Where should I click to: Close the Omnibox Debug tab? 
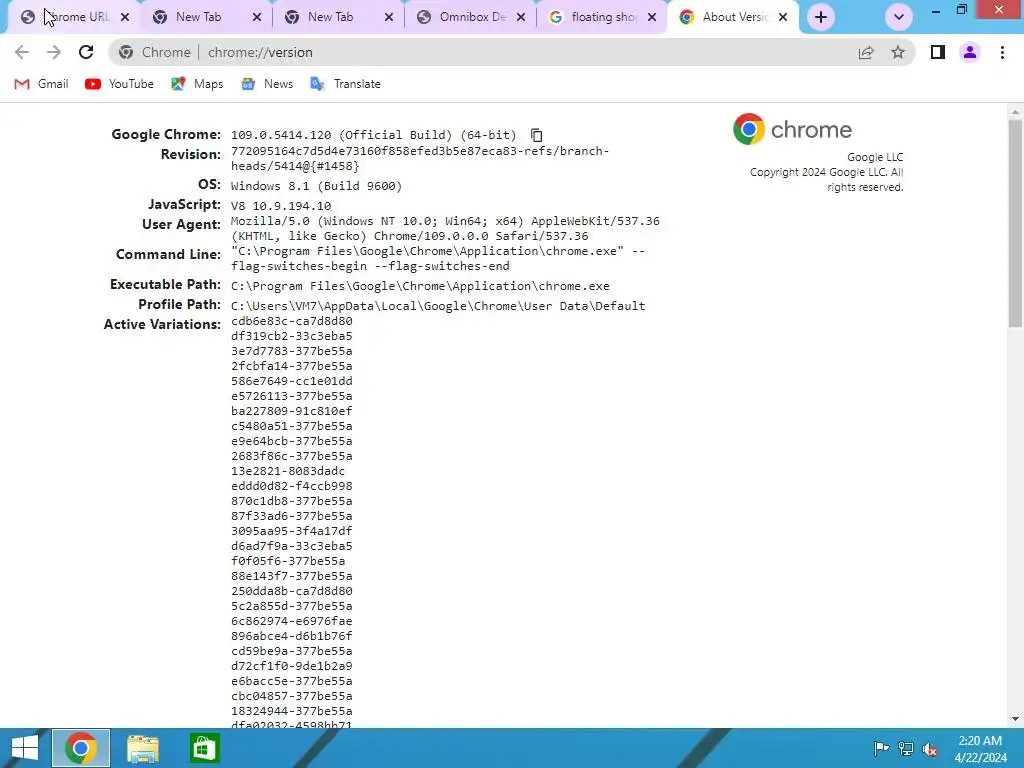point(520,17)
